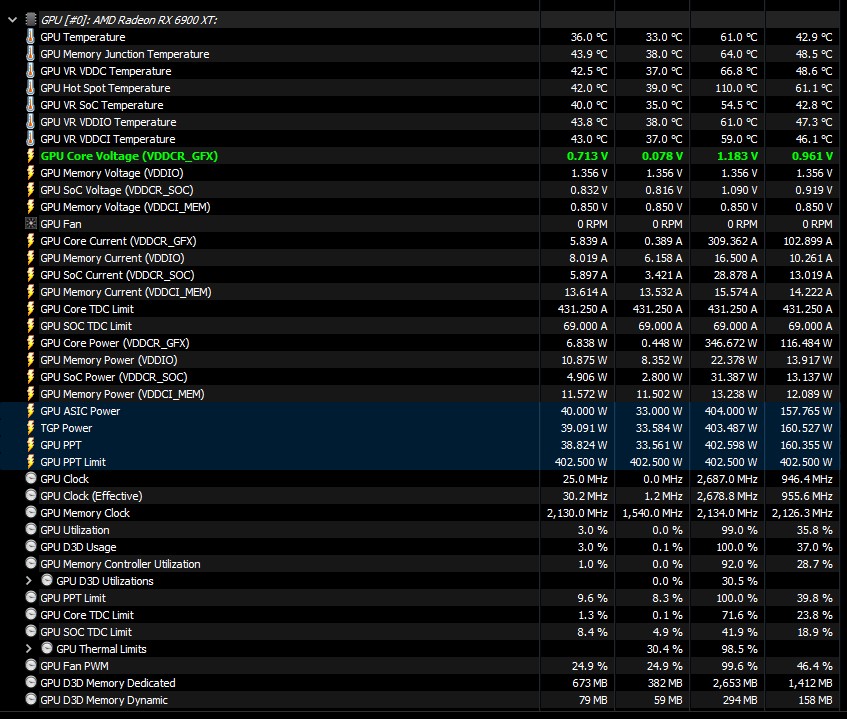The height and width of the screenshot is (719, 847).
Task: Select the GPU Memory Junction Temperature row
Action: coord(420,54)
